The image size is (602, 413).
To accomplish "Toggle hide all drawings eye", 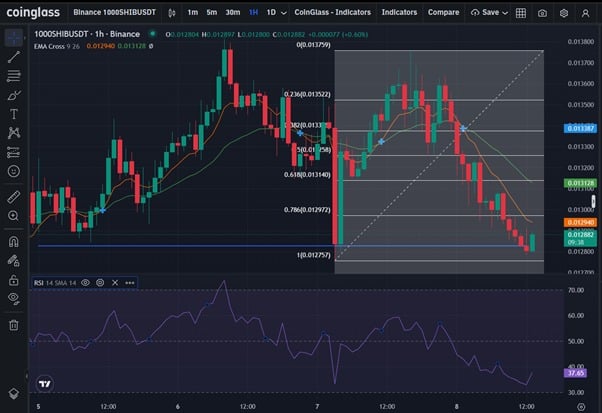I will pos(14,299).
